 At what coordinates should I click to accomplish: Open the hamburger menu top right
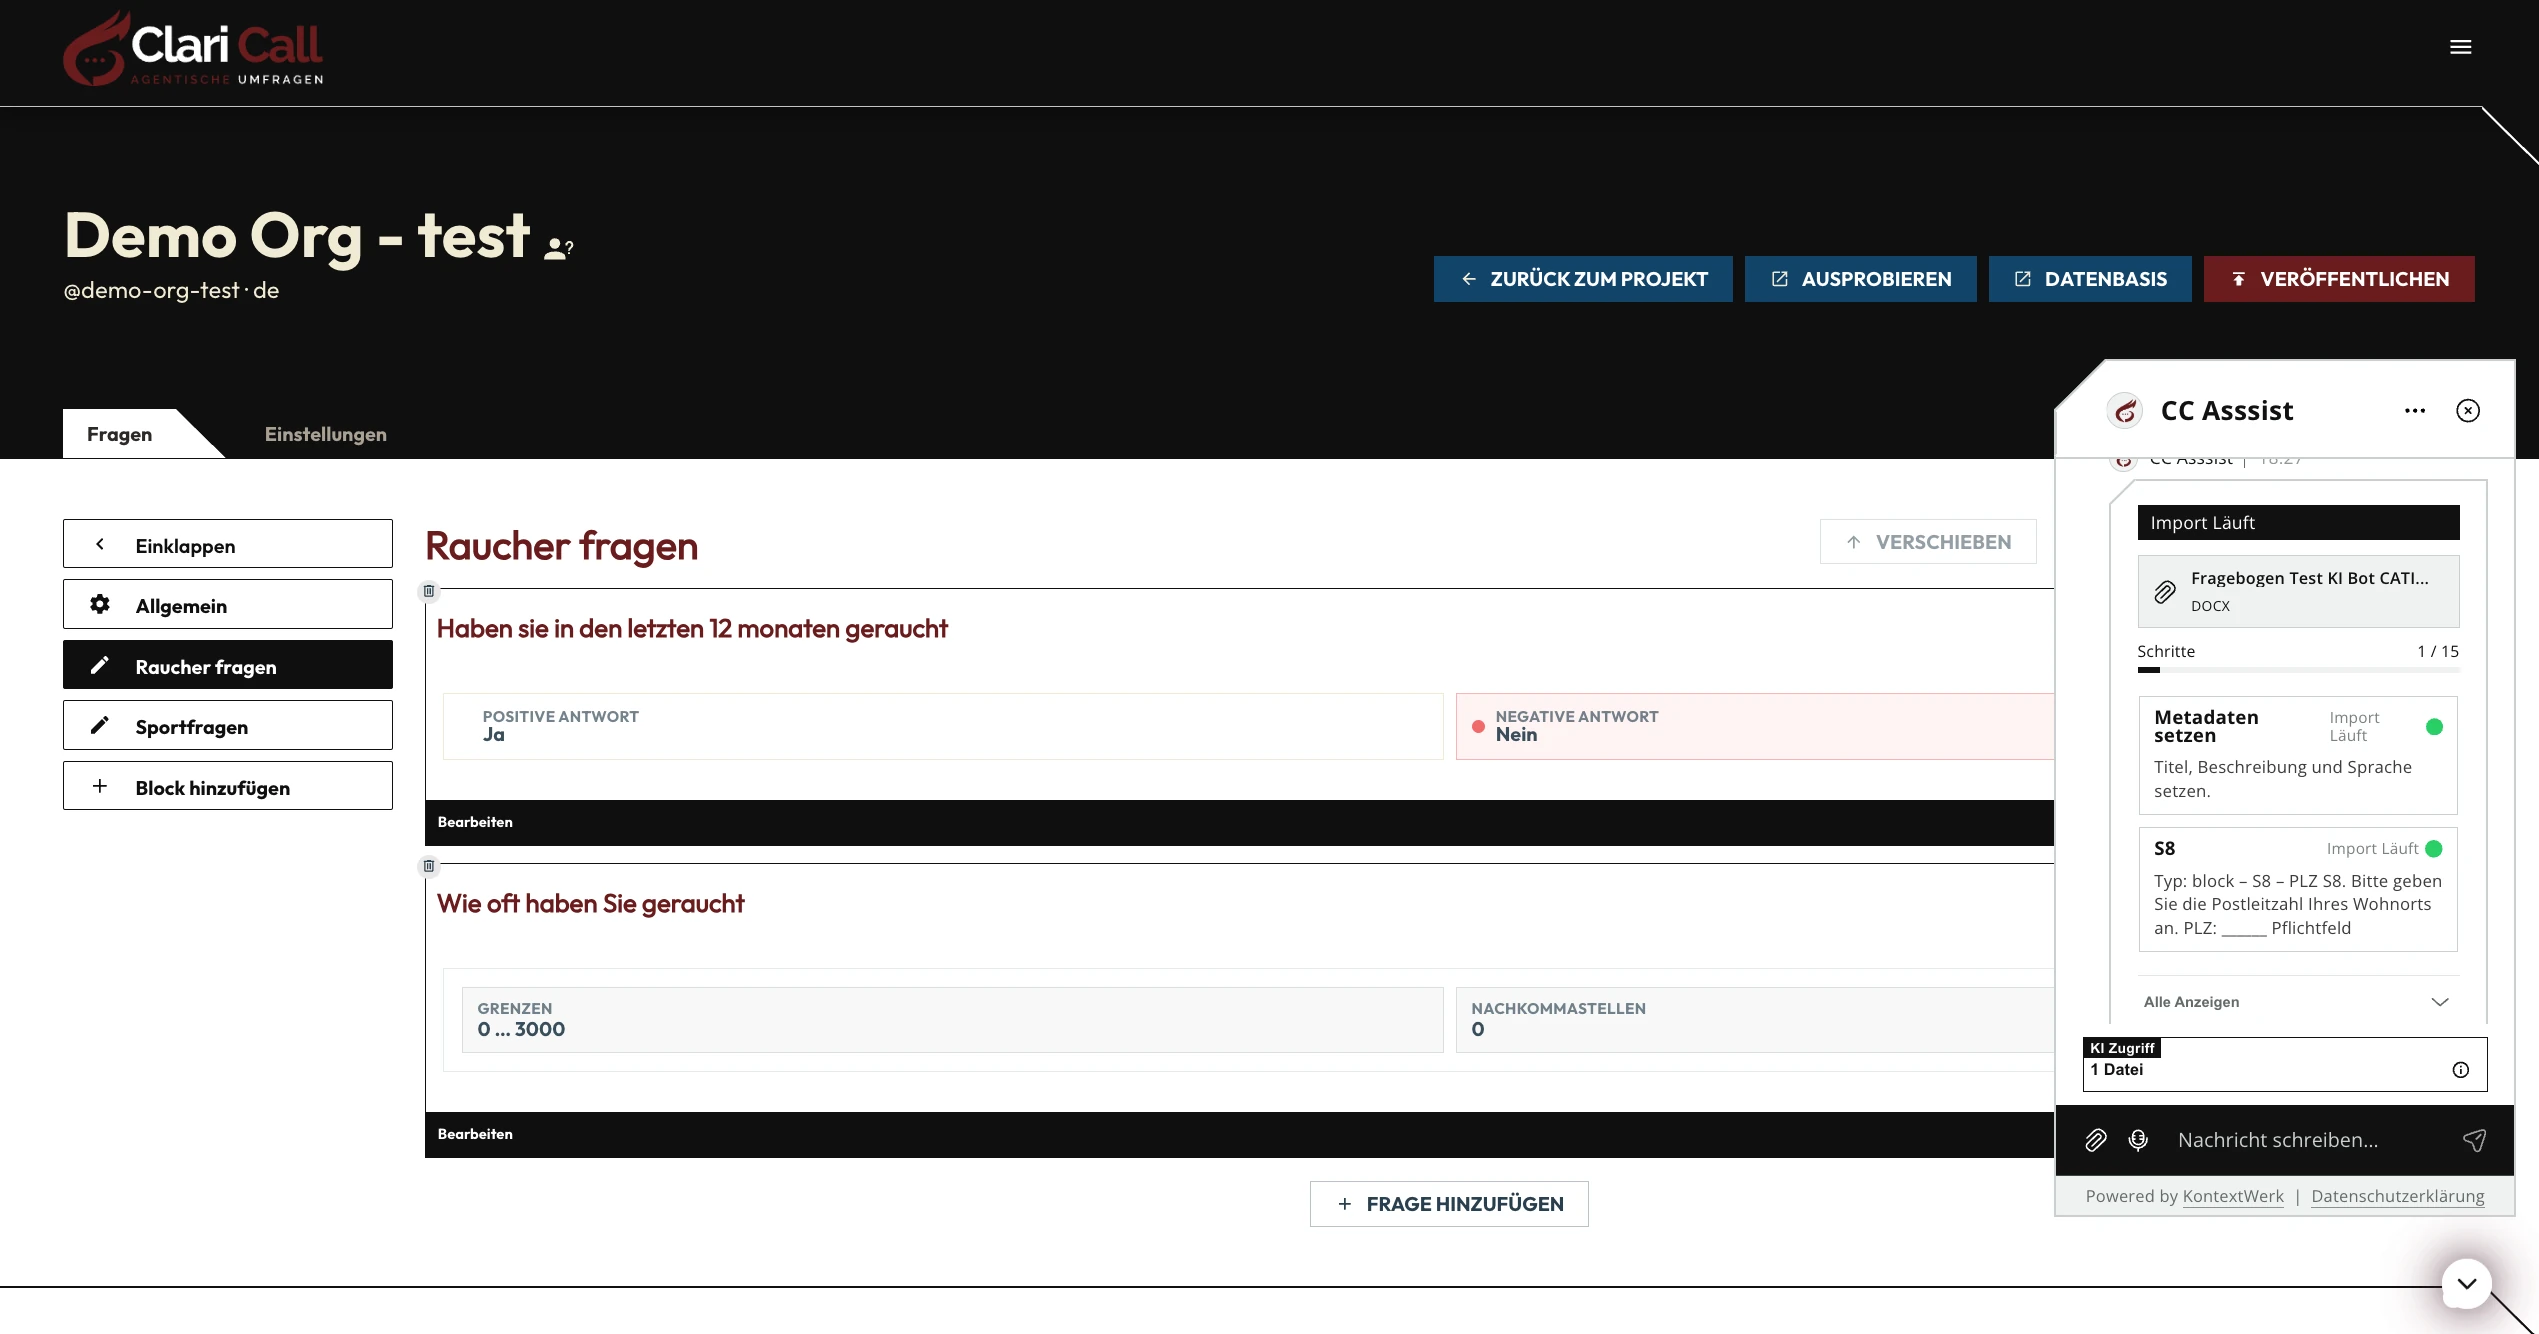click(2460, 47)
